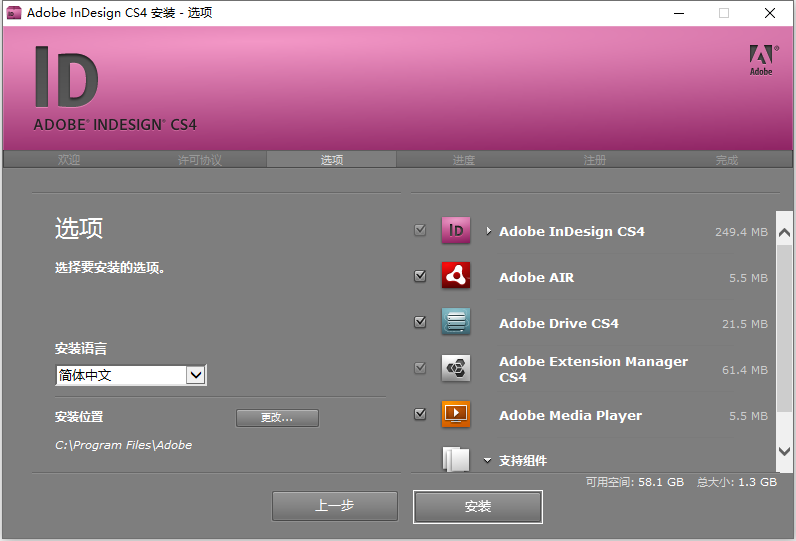
Task: Select the 完成 step tab
Action: pyautogui.click(x=726, y=160)
